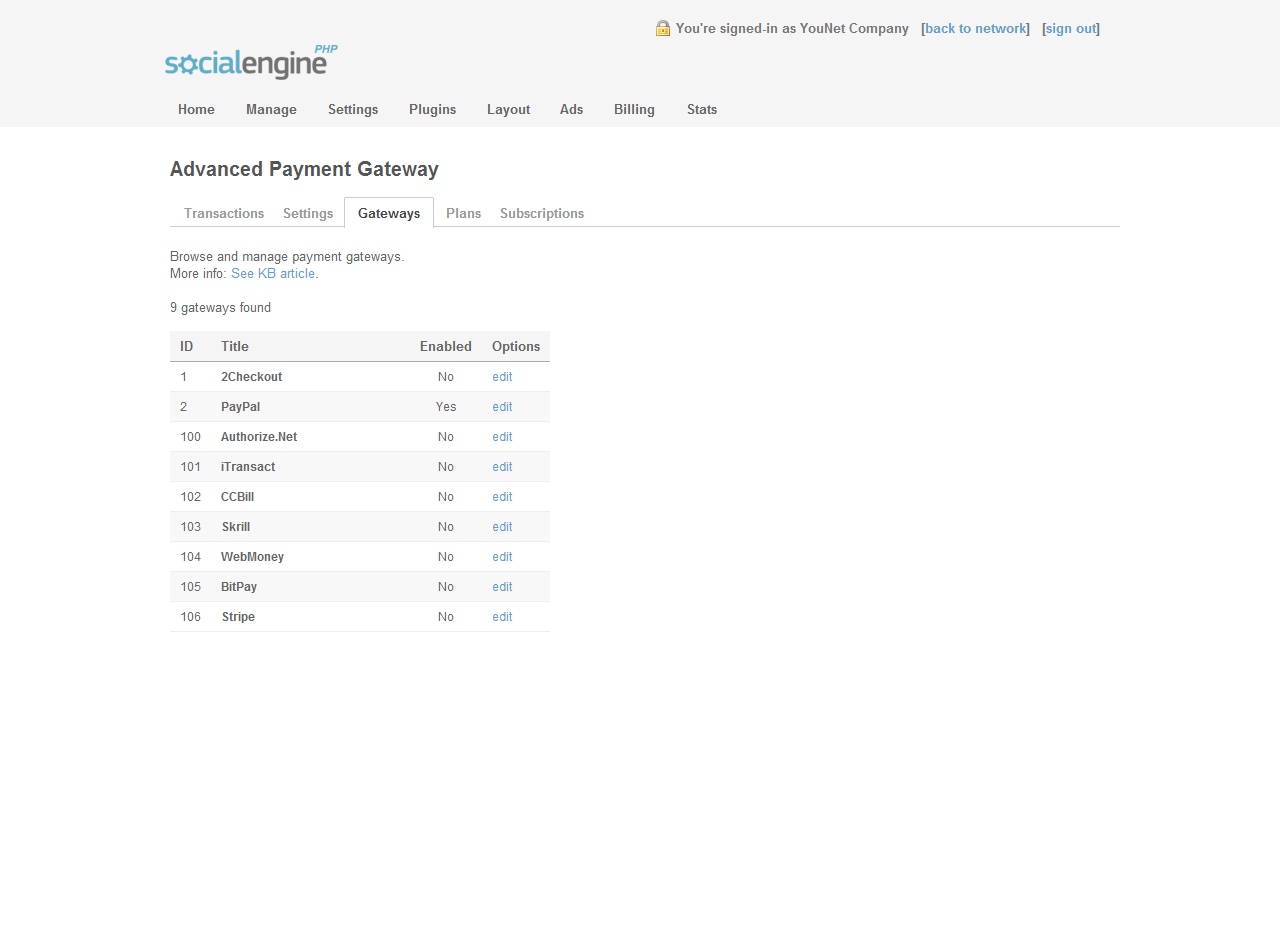Viewport: 1280px width, 940px height.
Task: Select the CCBill title cell
Action: (x=237, y=497)
